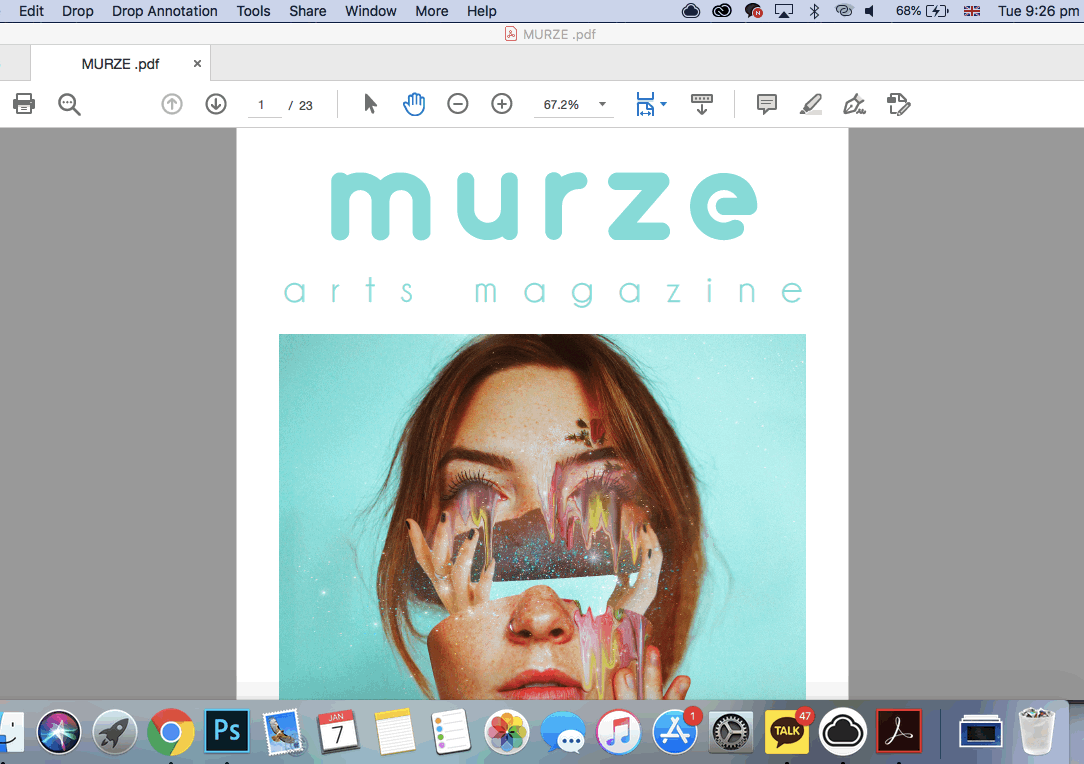Image resolution: width=1084 pixels, height=764 pixels.
Task: Click the battery 68% status indicator
Action: click(922, 11)
